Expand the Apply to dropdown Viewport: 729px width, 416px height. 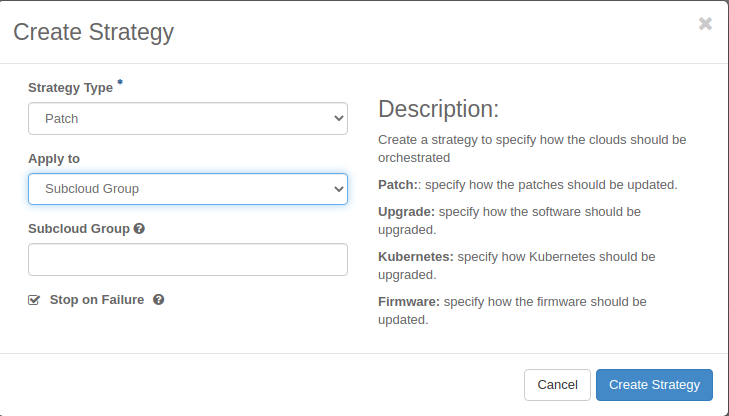coord(188,188)
